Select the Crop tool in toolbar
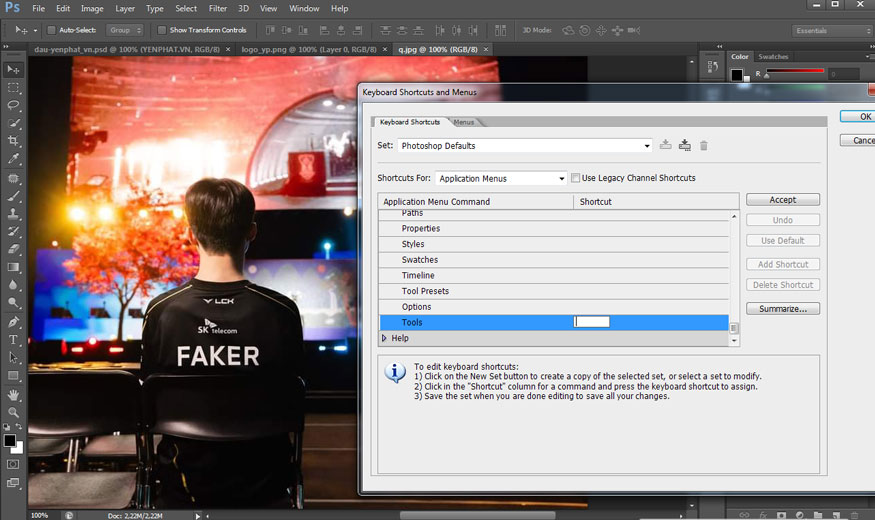The width and height of the screenshot is (875, 520). click(x=13, y=141)
